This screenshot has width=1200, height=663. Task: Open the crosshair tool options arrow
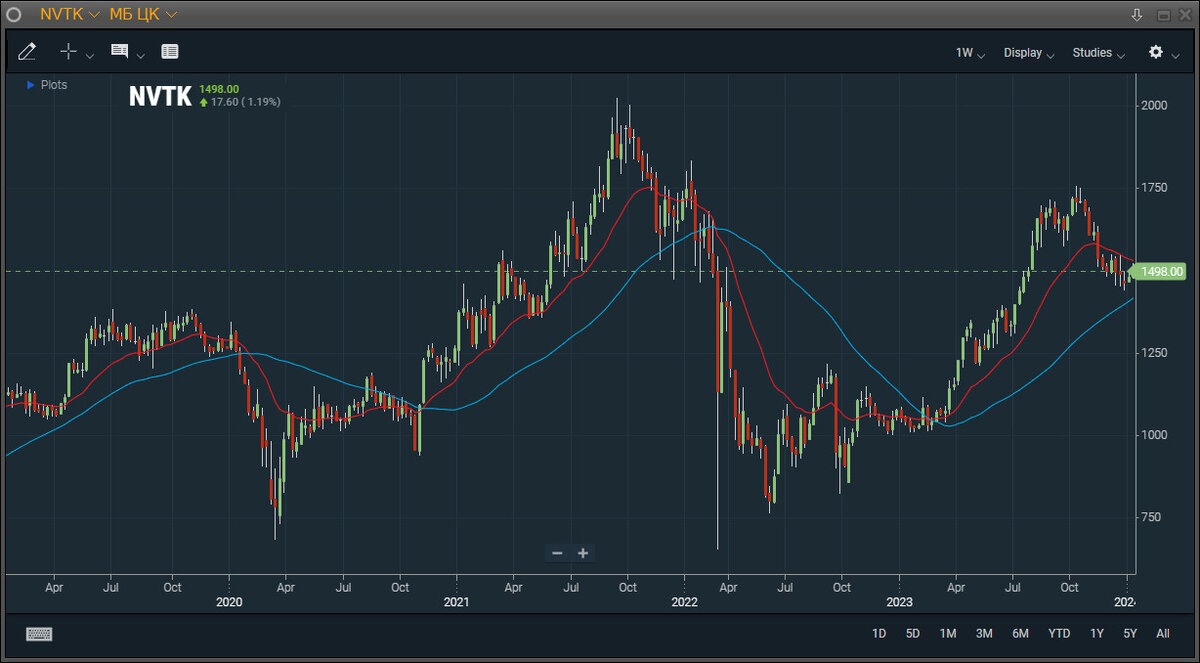pyautogui.click(x=90, y=55)
